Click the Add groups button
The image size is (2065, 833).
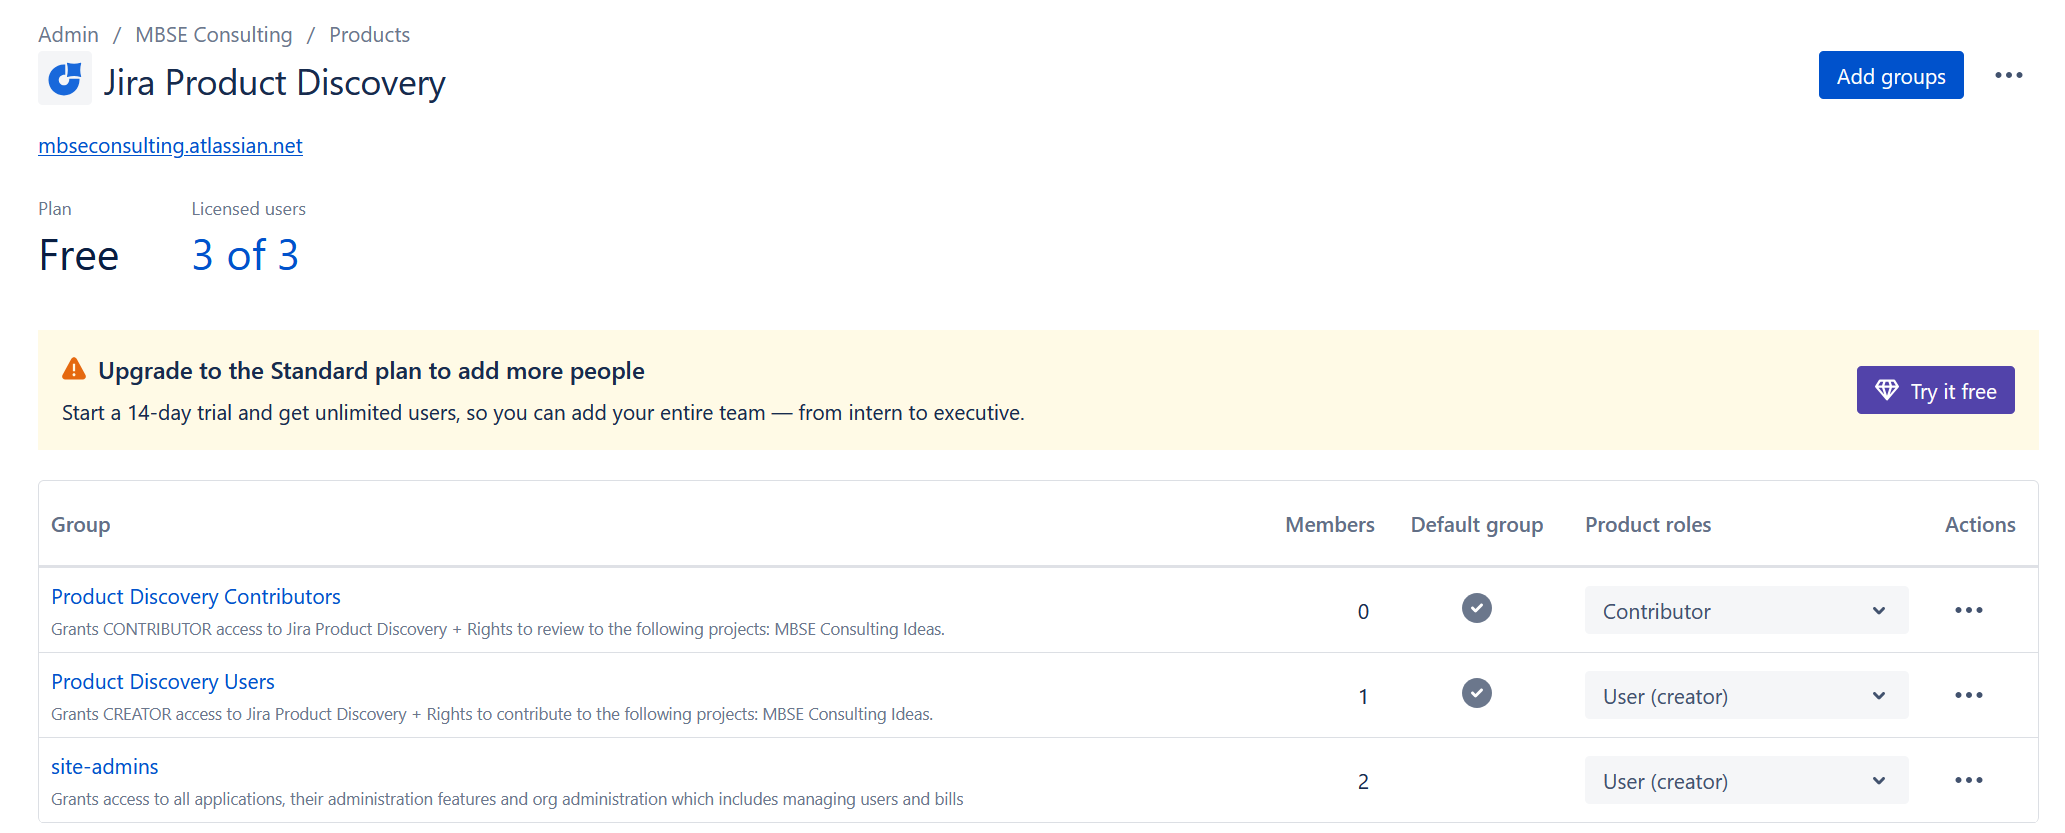pyautogui.click(x=1890, y=75)
